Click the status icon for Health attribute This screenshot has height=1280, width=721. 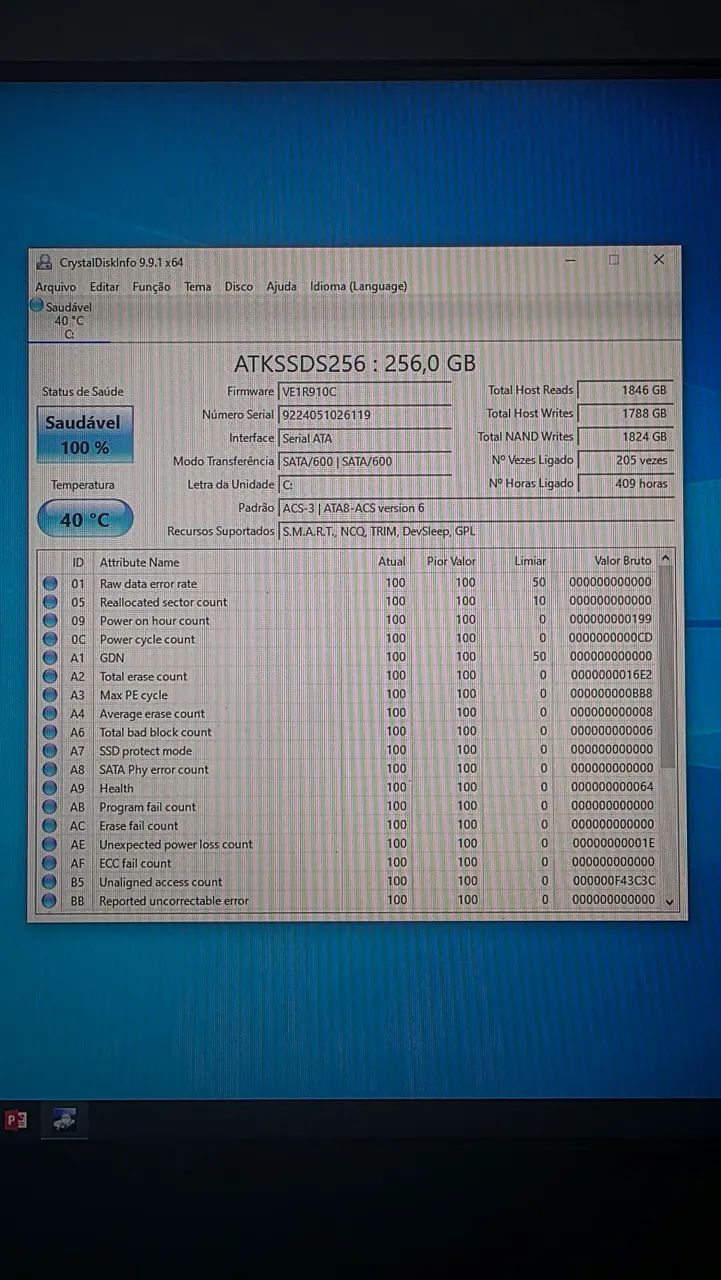click(50, 788)
